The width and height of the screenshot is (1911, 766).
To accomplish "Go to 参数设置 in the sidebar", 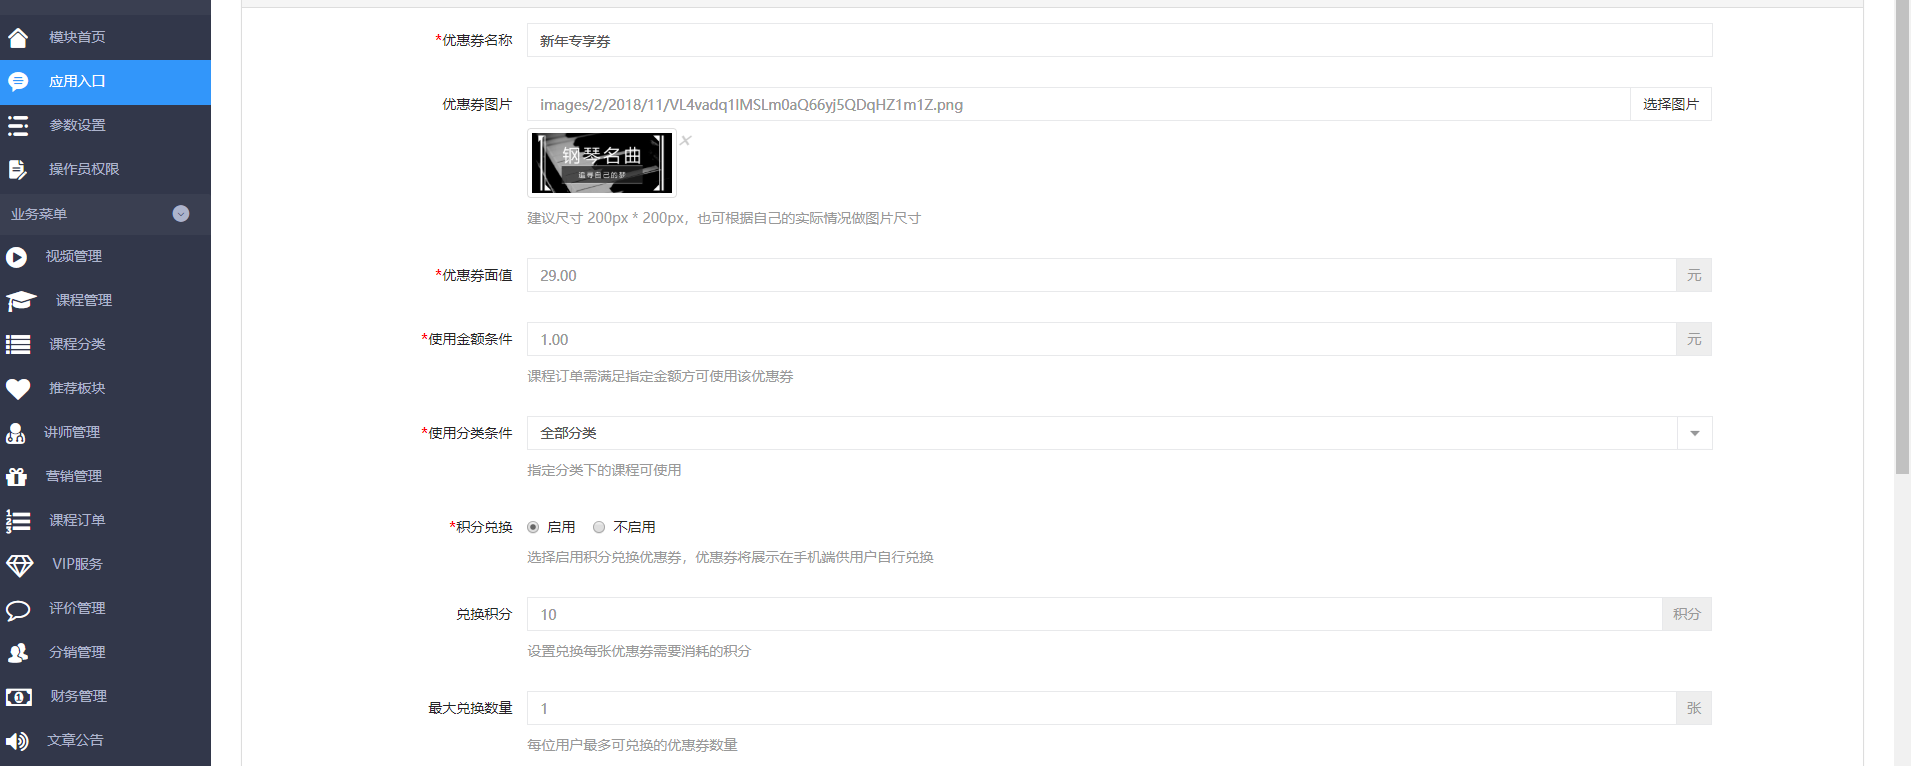I will click(105, 126).
